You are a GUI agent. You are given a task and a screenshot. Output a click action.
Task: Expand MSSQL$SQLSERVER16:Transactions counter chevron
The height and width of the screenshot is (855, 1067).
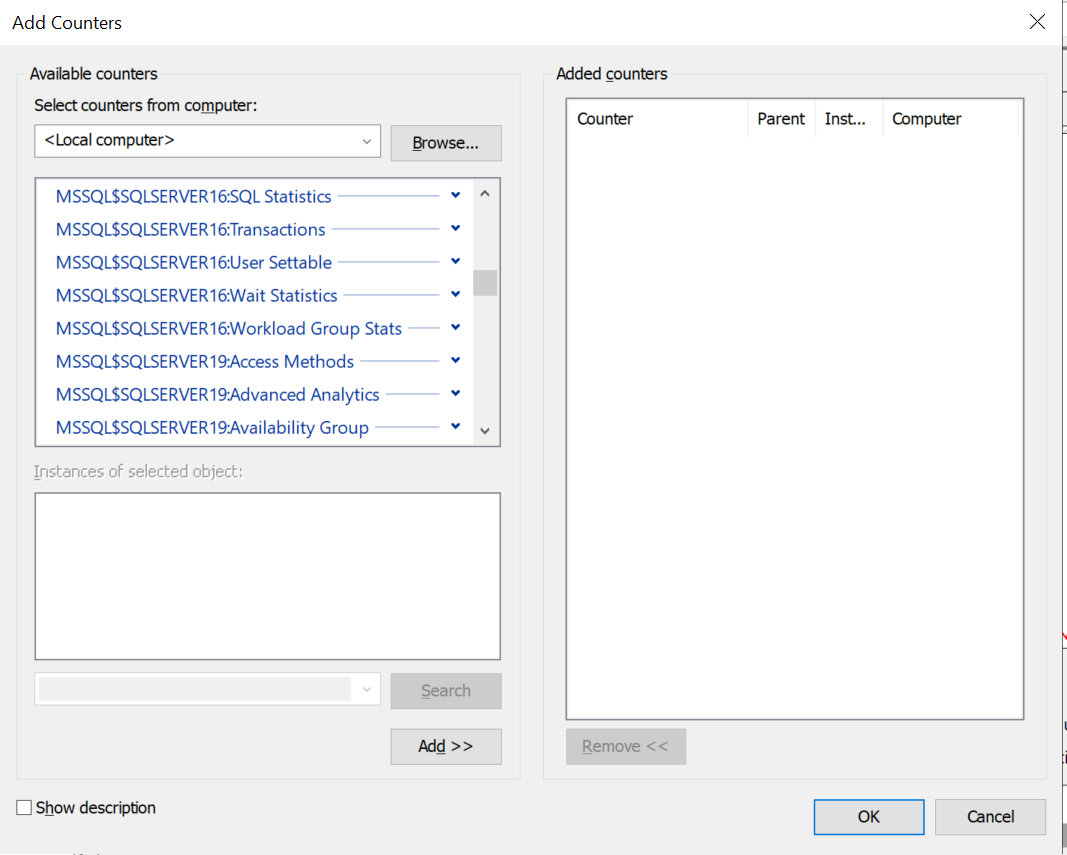[455, 228]
